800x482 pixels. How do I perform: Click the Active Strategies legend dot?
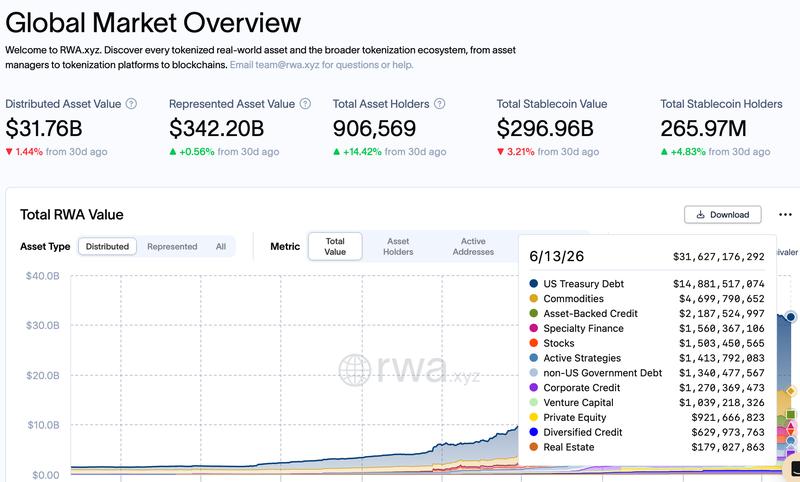[534, 358]
